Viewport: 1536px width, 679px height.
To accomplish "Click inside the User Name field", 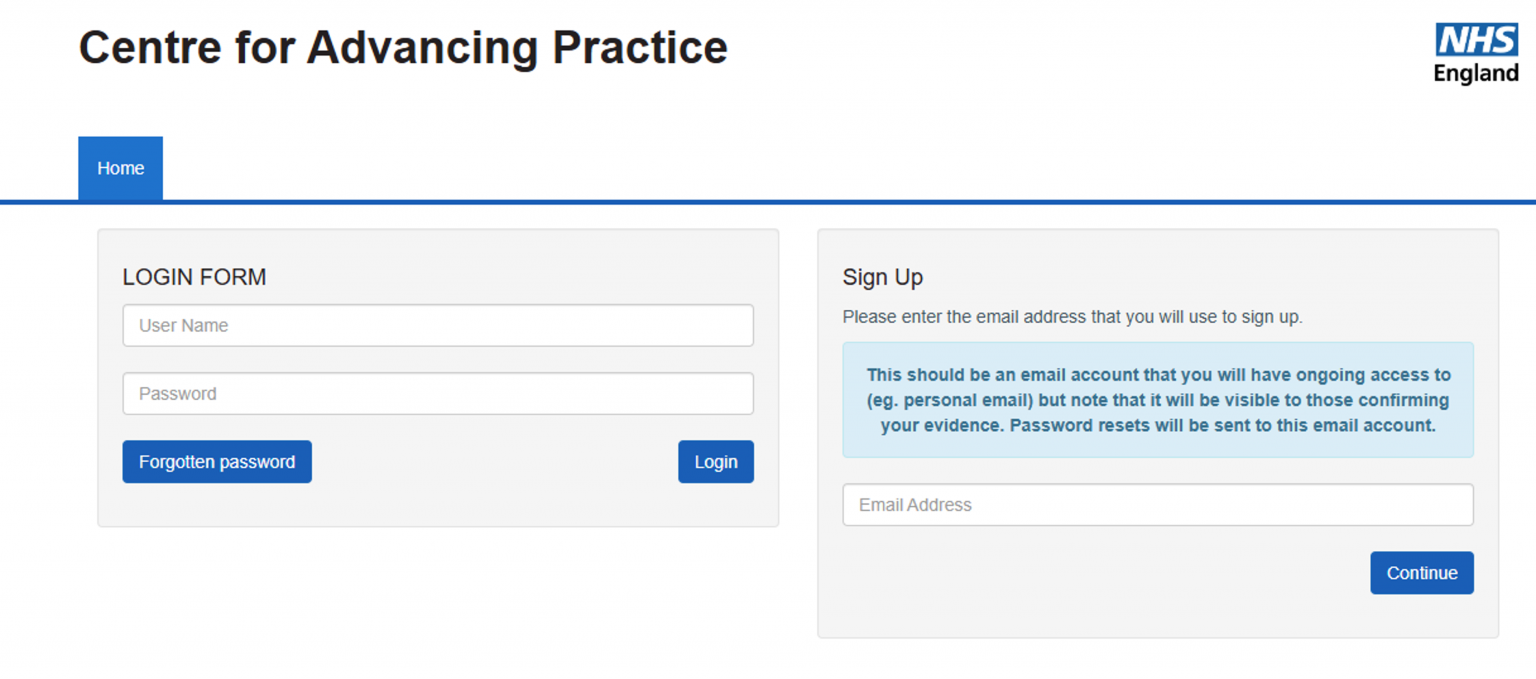I will click(x=437, y=325).
